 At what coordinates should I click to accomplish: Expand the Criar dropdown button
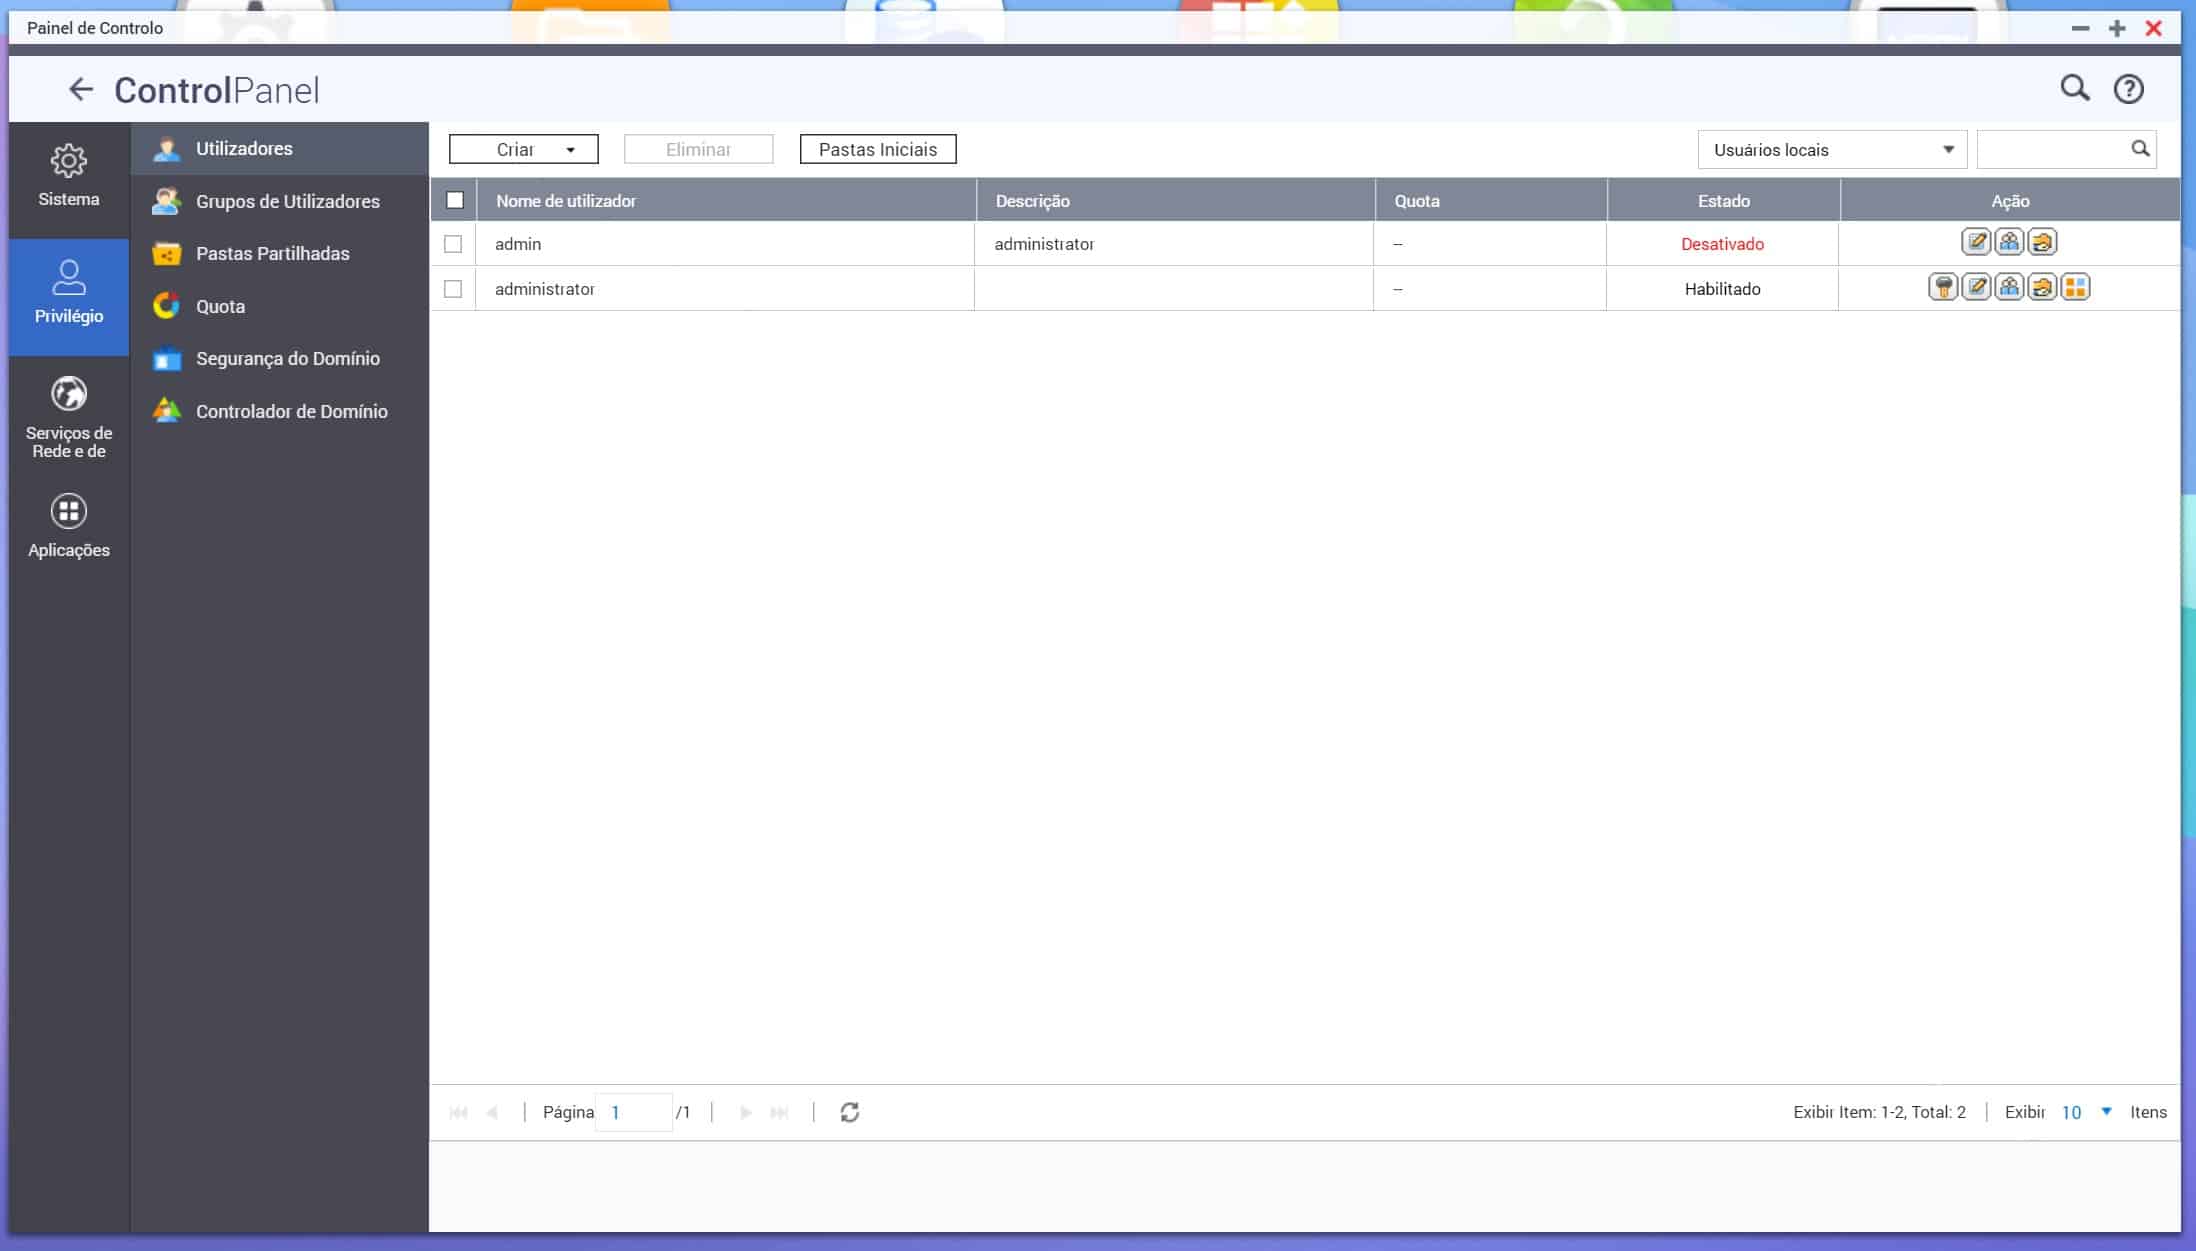[523, 150]
